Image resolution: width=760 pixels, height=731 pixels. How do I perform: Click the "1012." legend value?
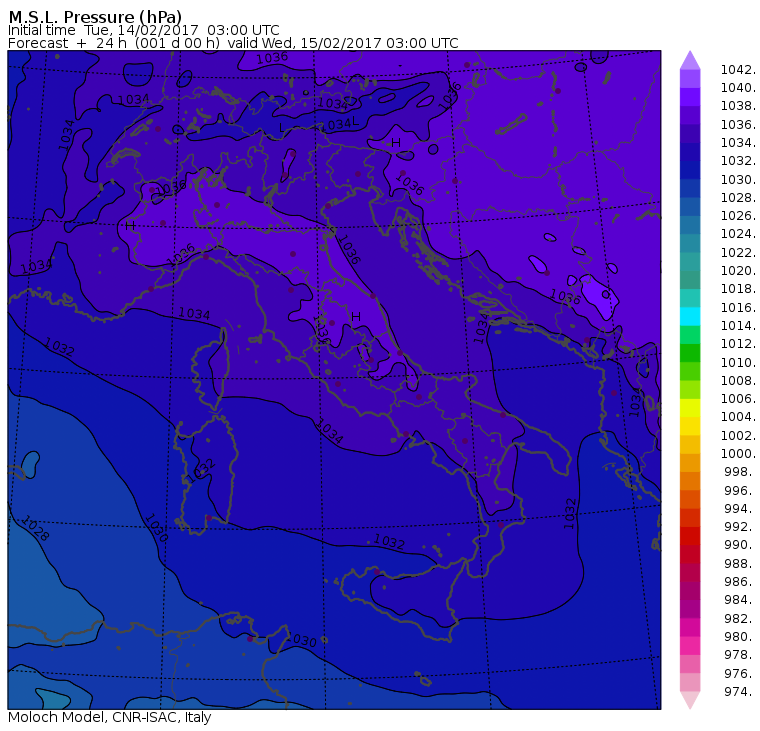click(738, 344)
